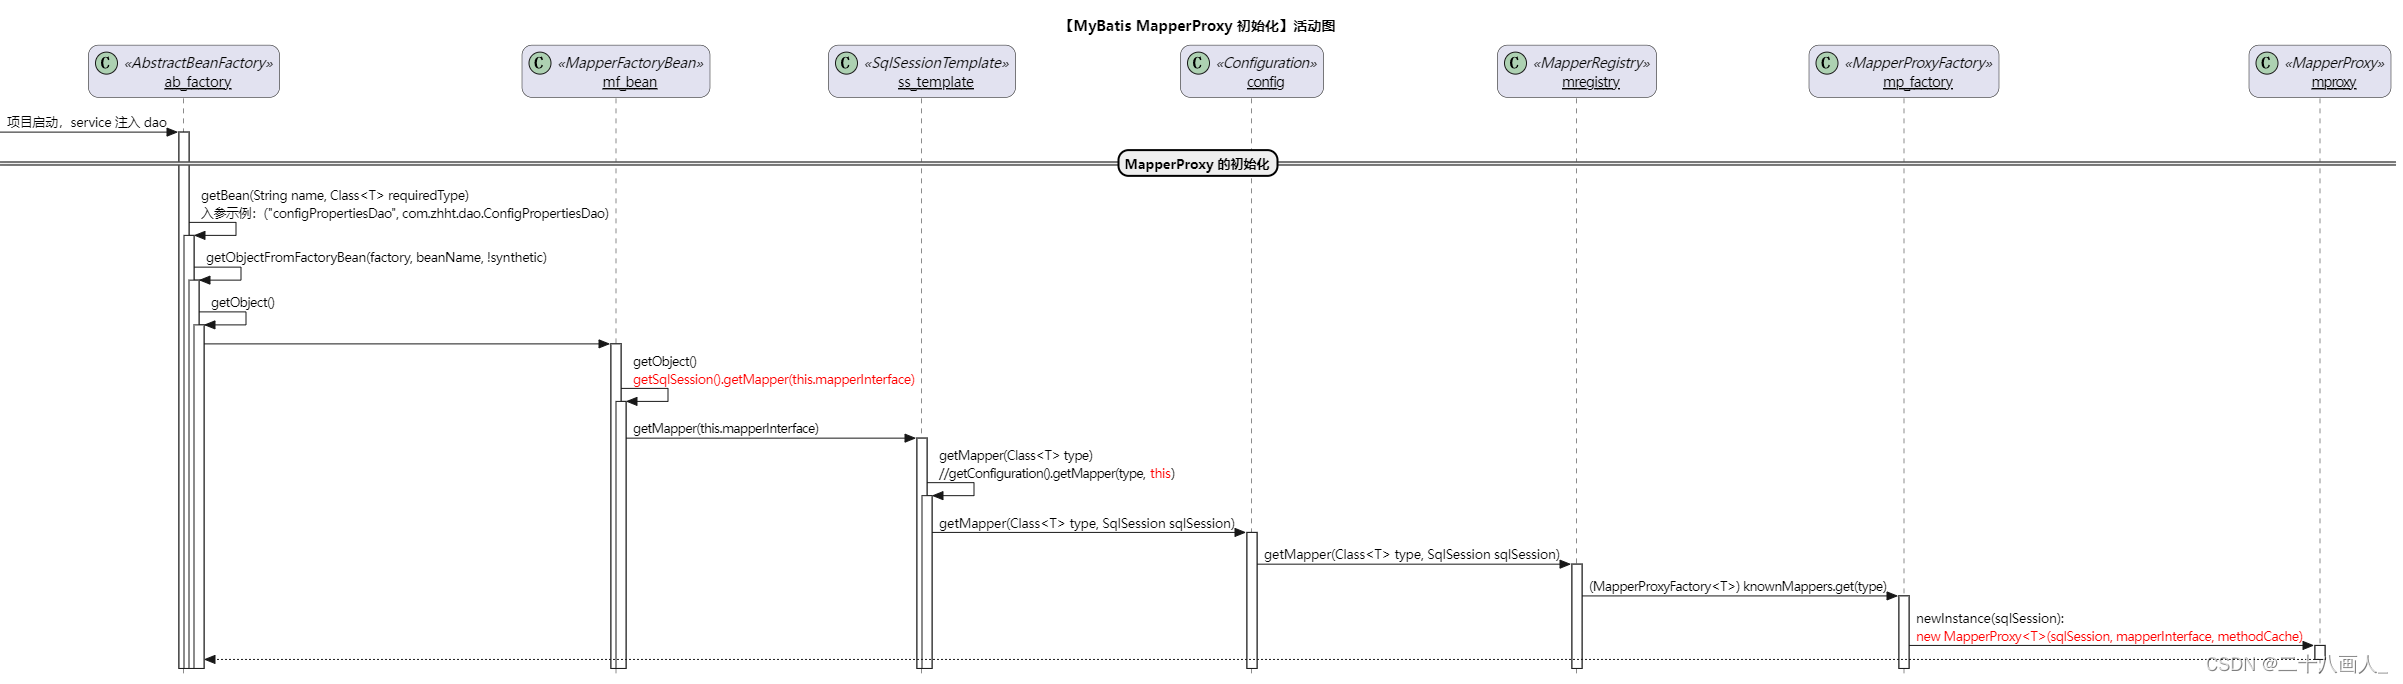This screenshot has width=2403, height=684.
Task: Click the «MapperProxyFactory» stereotype name
Action: click(x=1919, y=62)
